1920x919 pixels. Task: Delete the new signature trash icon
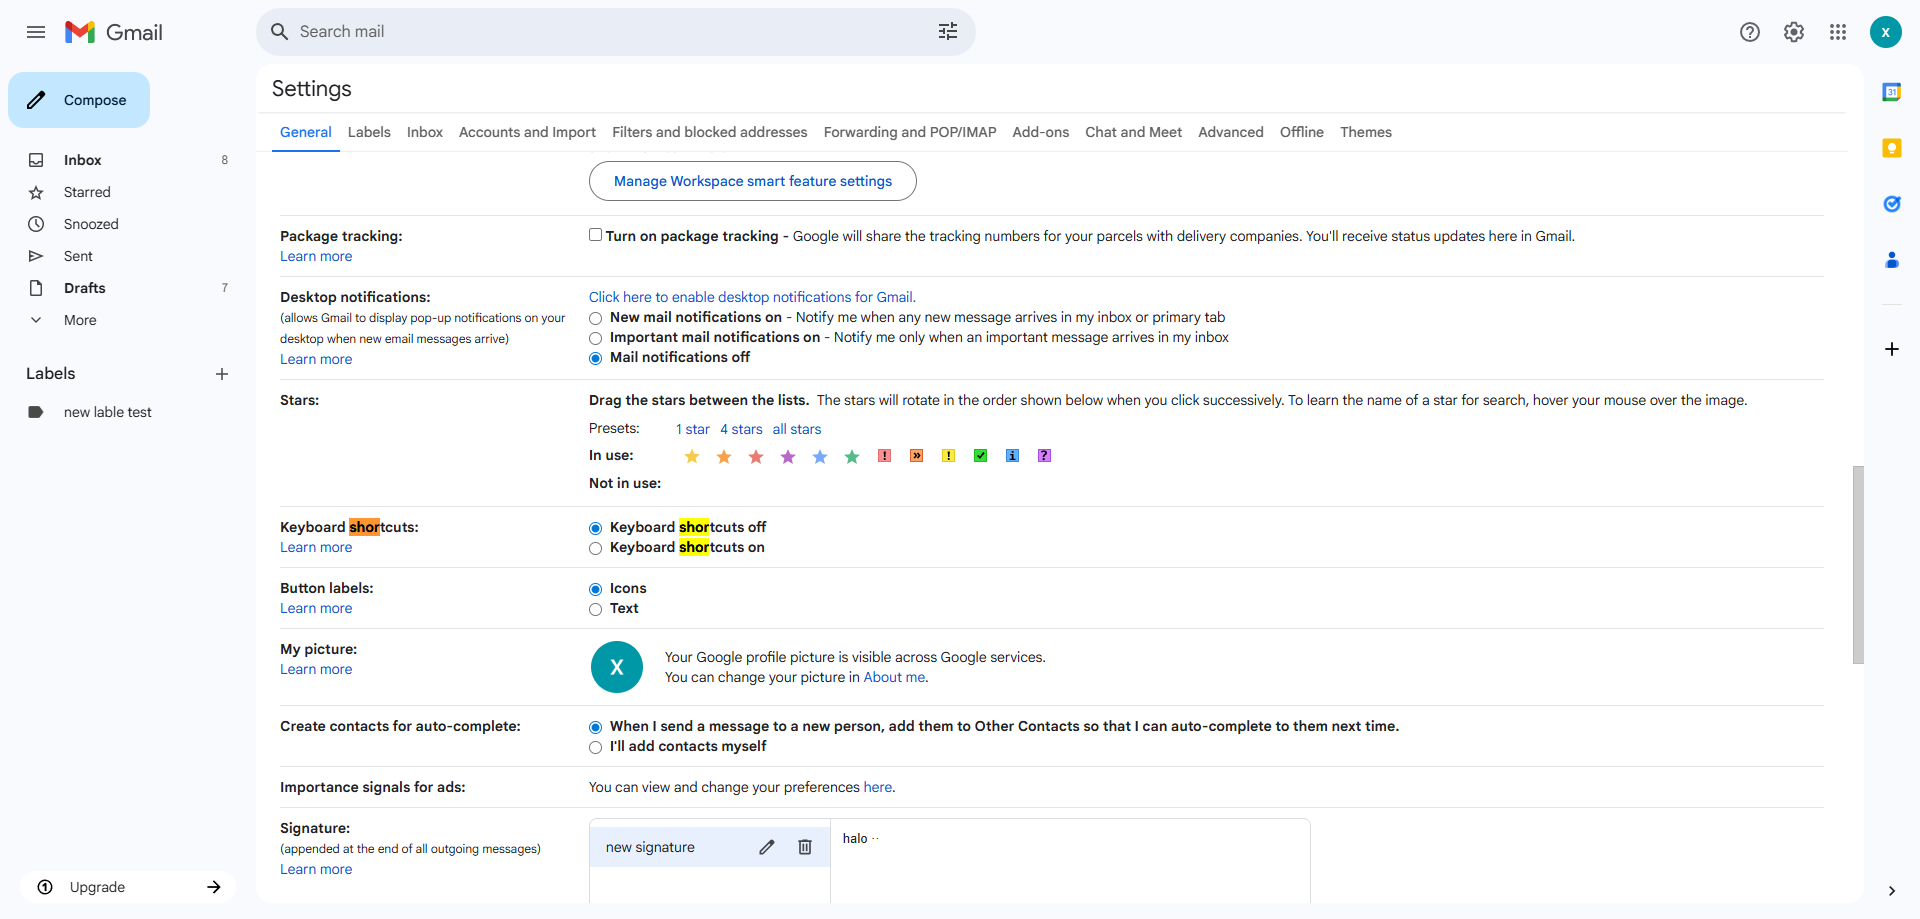[805, 847]
